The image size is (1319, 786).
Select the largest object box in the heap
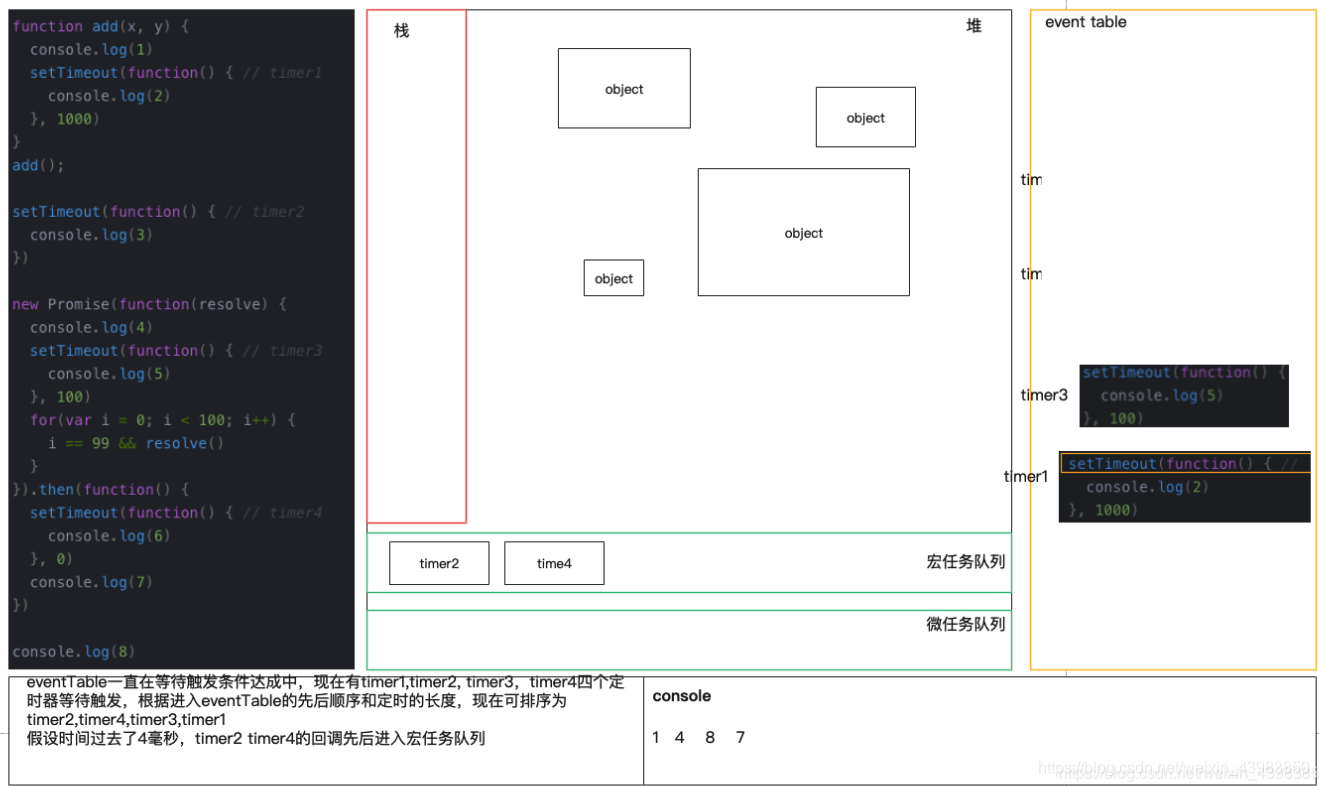click(804, 232)
